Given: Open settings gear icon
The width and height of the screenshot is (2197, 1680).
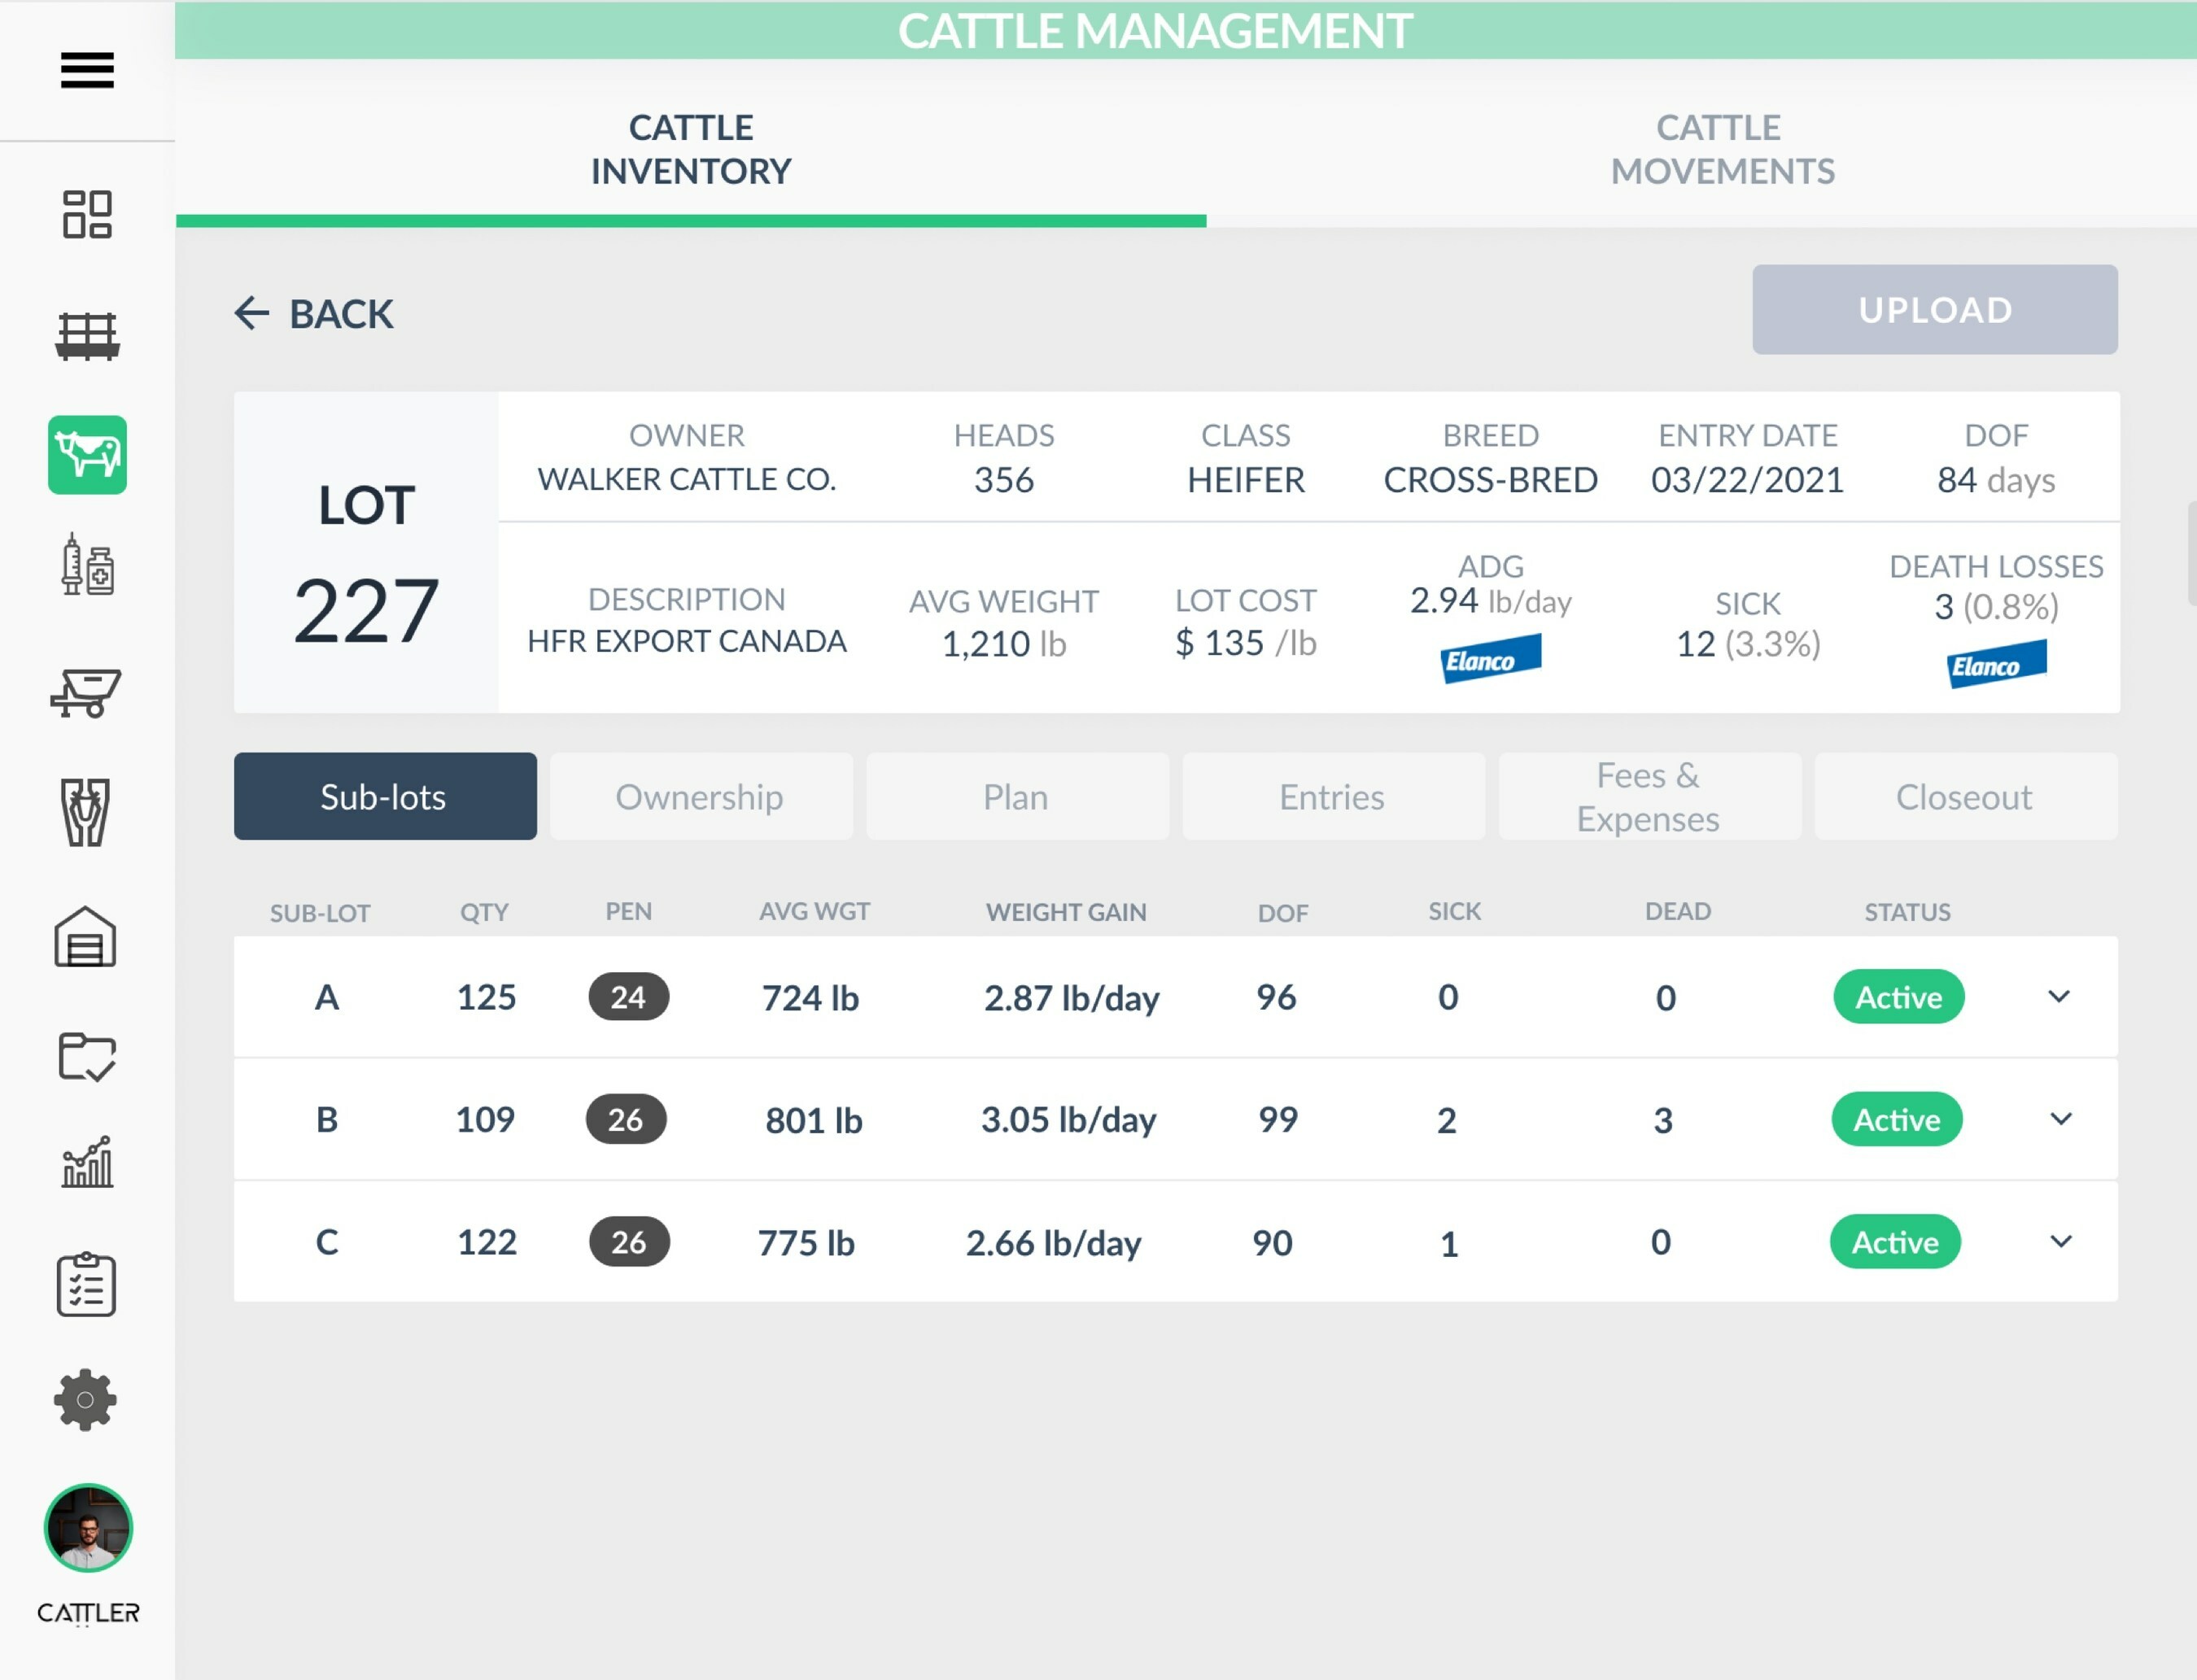Looking at the screenshot, I should click(x=85, y=1400).
